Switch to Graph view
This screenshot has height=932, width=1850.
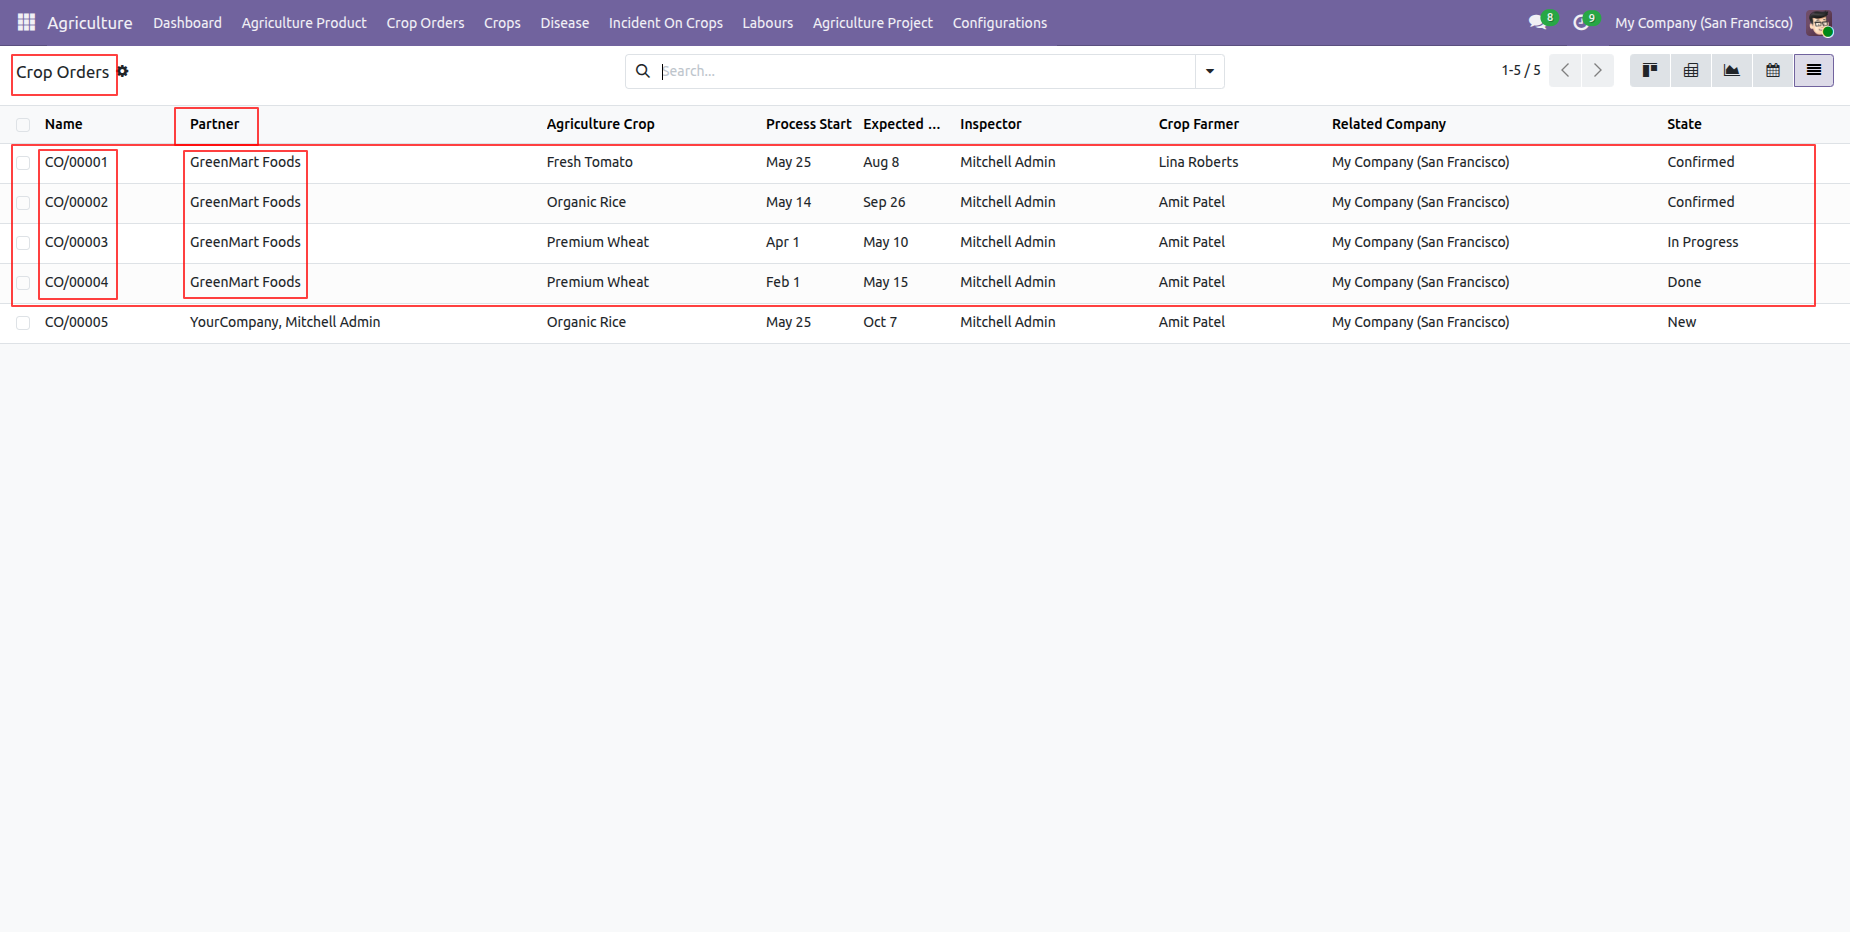pyautogui.click(x=1732, y=70)
